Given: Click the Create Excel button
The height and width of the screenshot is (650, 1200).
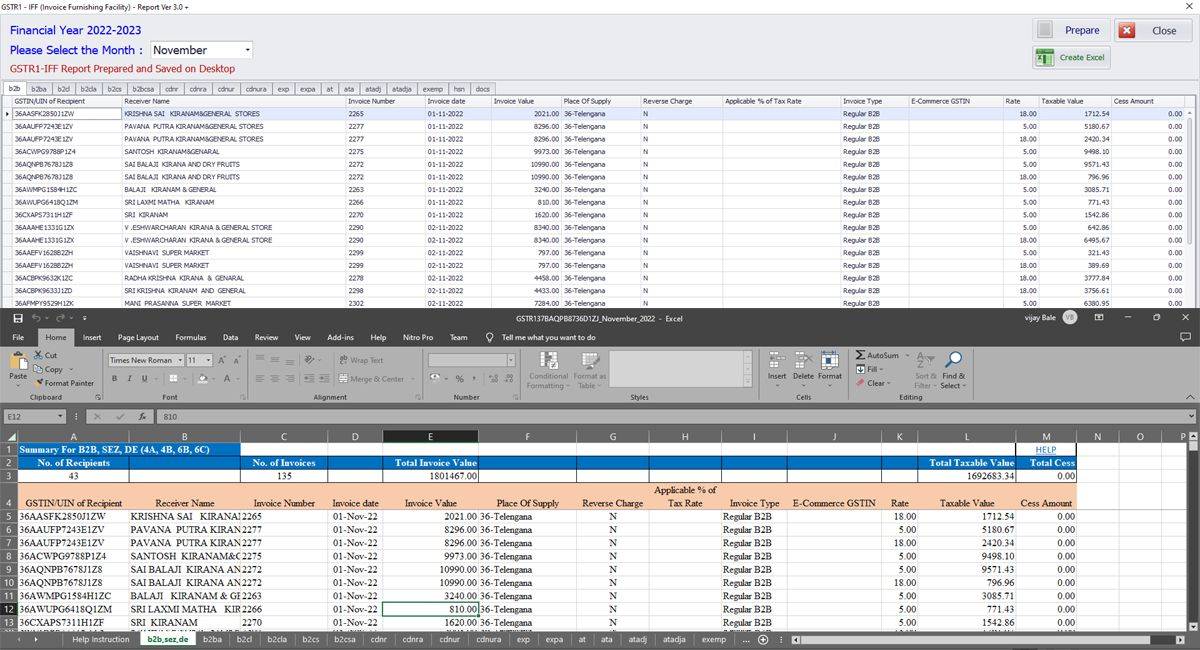Looking at the screenshot, I should click(x=1072, y=58).
